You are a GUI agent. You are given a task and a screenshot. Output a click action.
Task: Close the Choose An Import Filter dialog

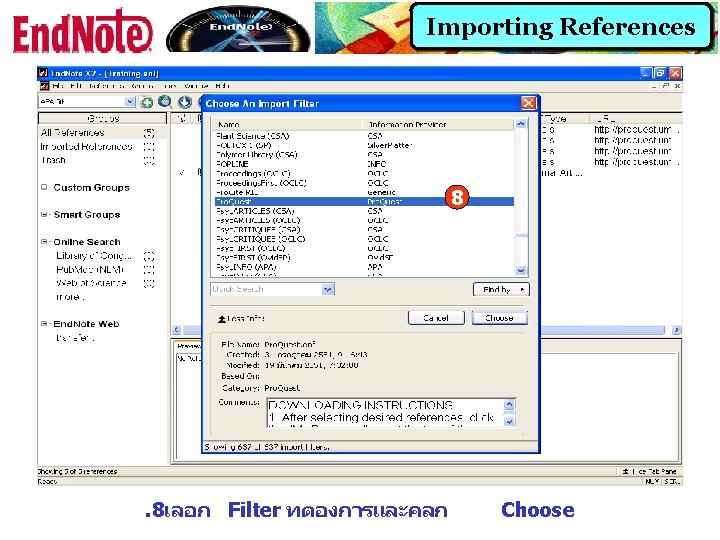529,103
